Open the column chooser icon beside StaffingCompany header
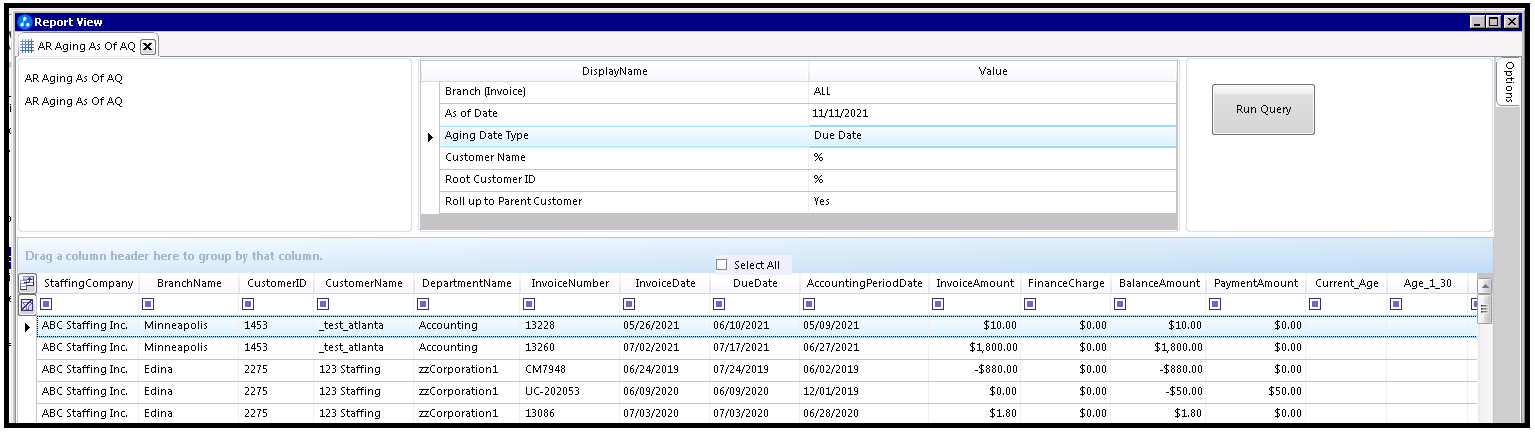The image size is (1535, 432). click(x=27, y=283)
